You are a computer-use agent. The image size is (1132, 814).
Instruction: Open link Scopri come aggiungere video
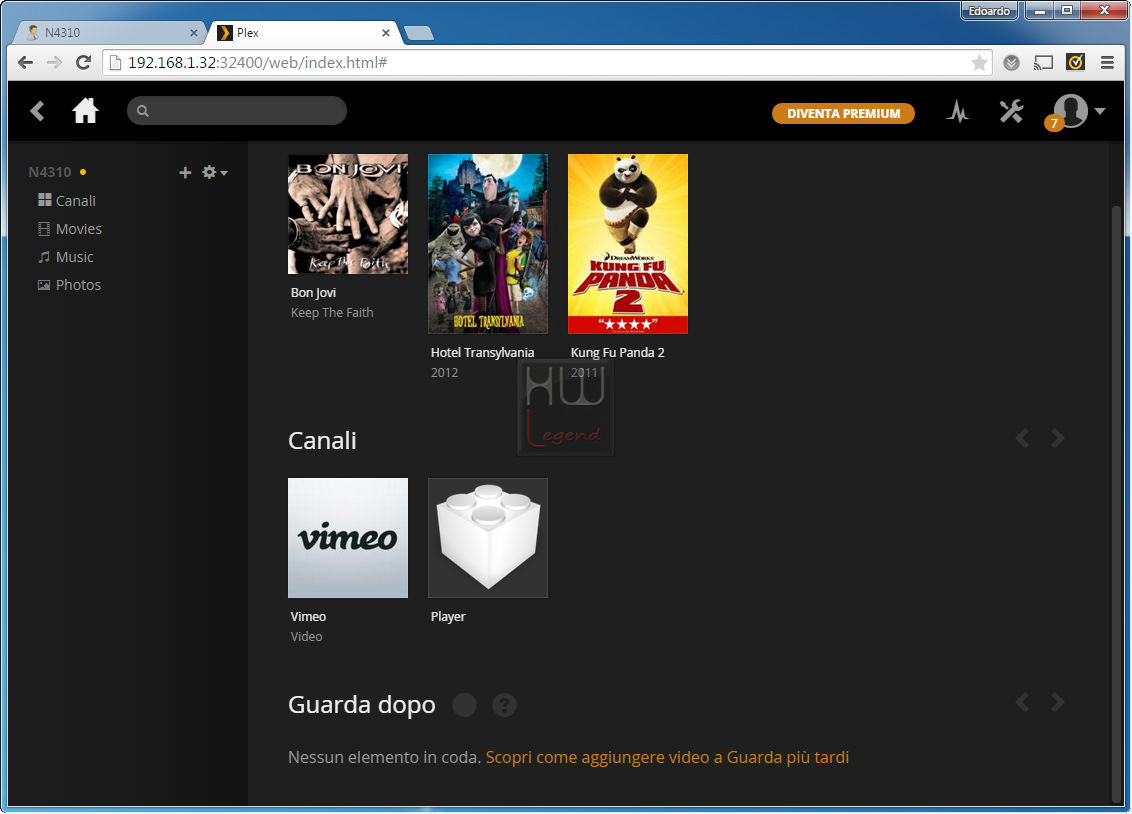click(667, 757)
